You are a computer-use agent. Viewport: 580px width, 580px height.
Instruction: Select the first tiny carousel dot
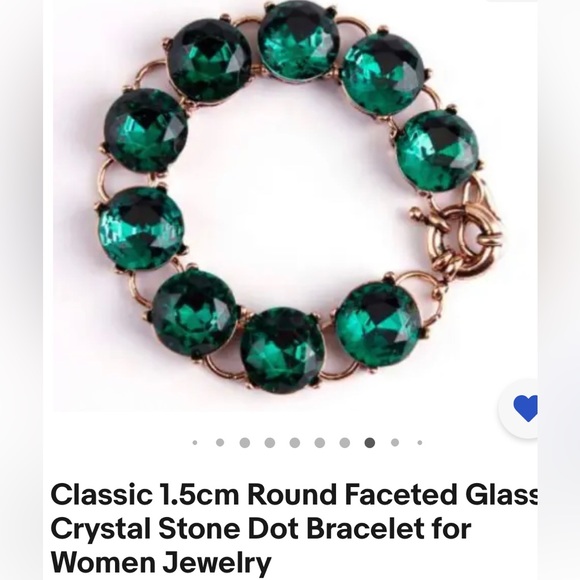point(195,443)
